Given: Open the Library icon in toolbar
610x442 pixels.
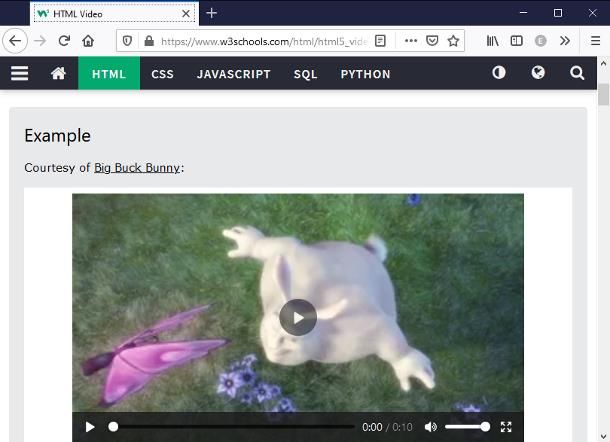Looking at the screenshot, I should tap(493, 40).
